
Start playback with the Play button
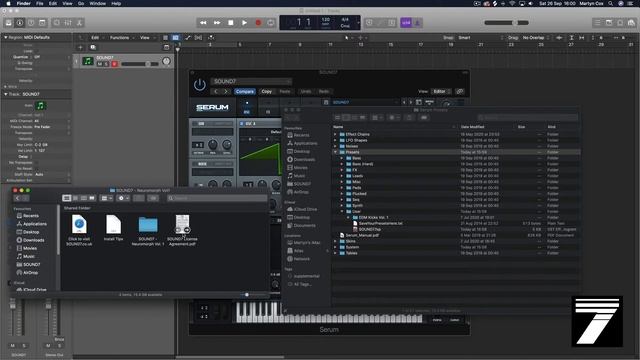tap(244, 23)
